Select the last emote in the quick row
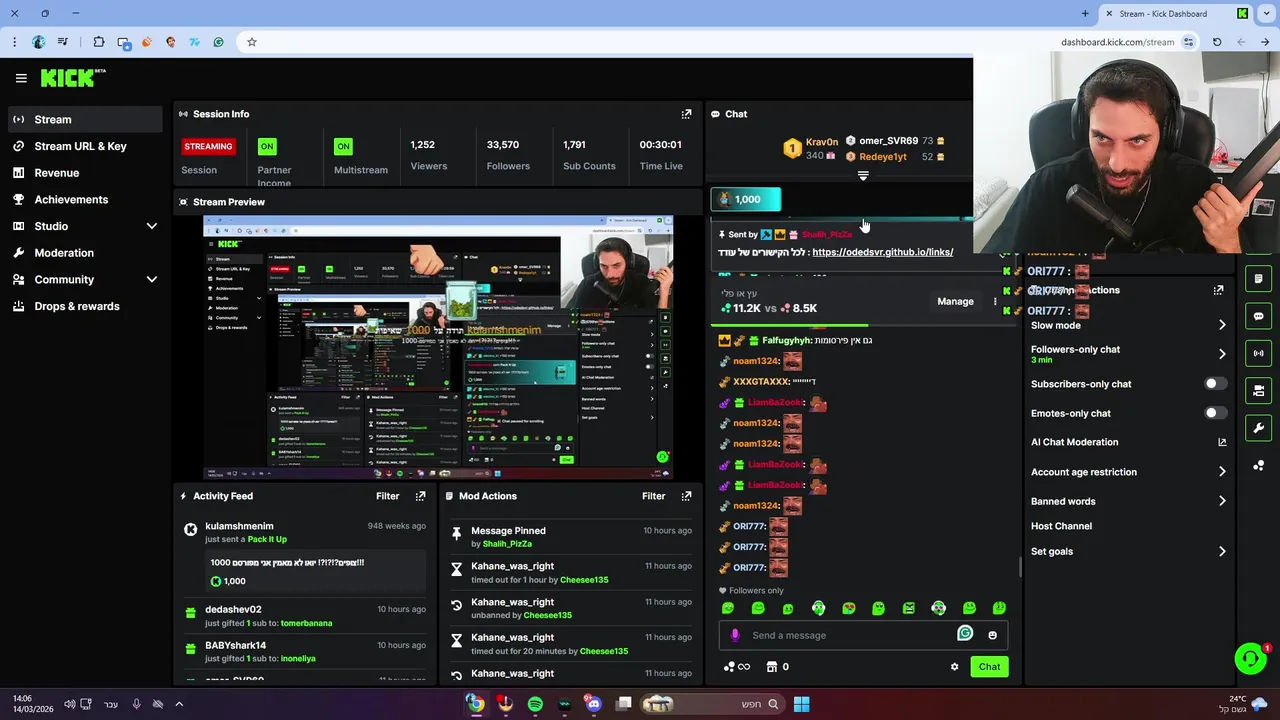This screenshot has height=720, width=1280. click(999, 608)
